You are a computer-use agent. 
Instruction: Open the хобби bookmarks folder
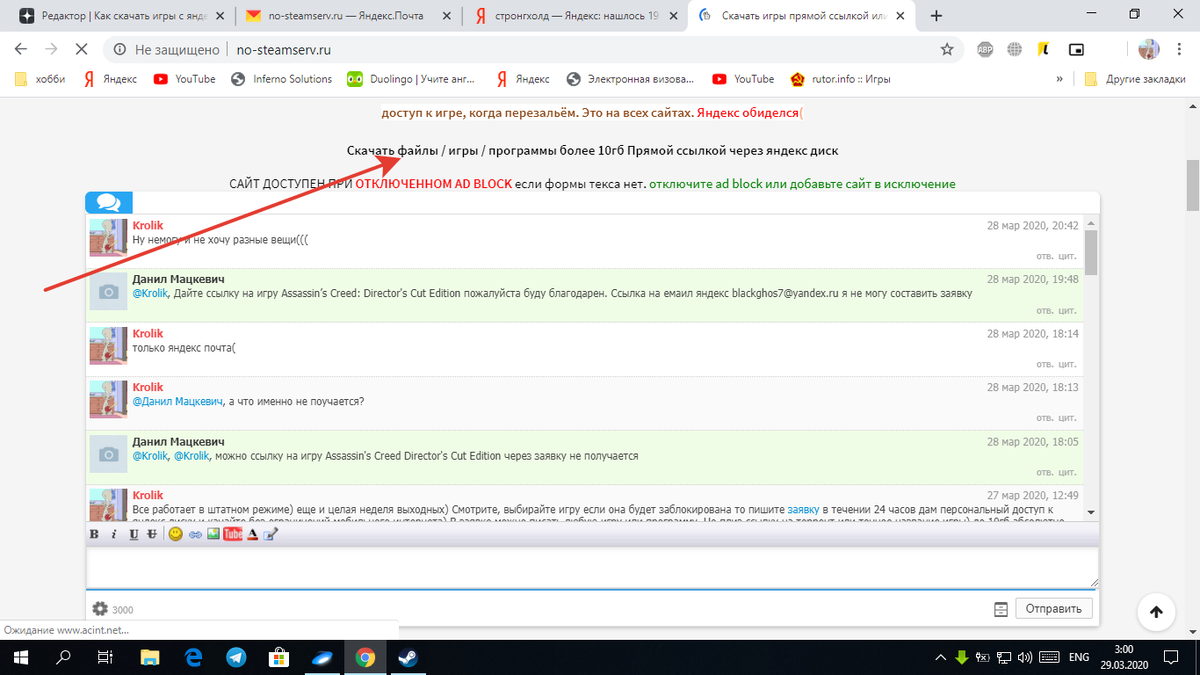(x=42, y=79)
